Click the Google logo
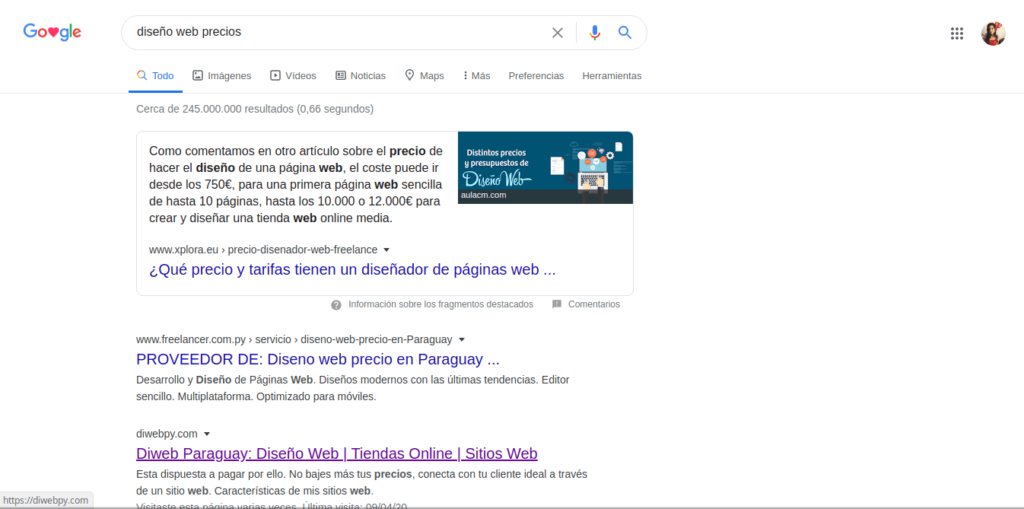The image size is (1024, 509). (x=52, y=32)
